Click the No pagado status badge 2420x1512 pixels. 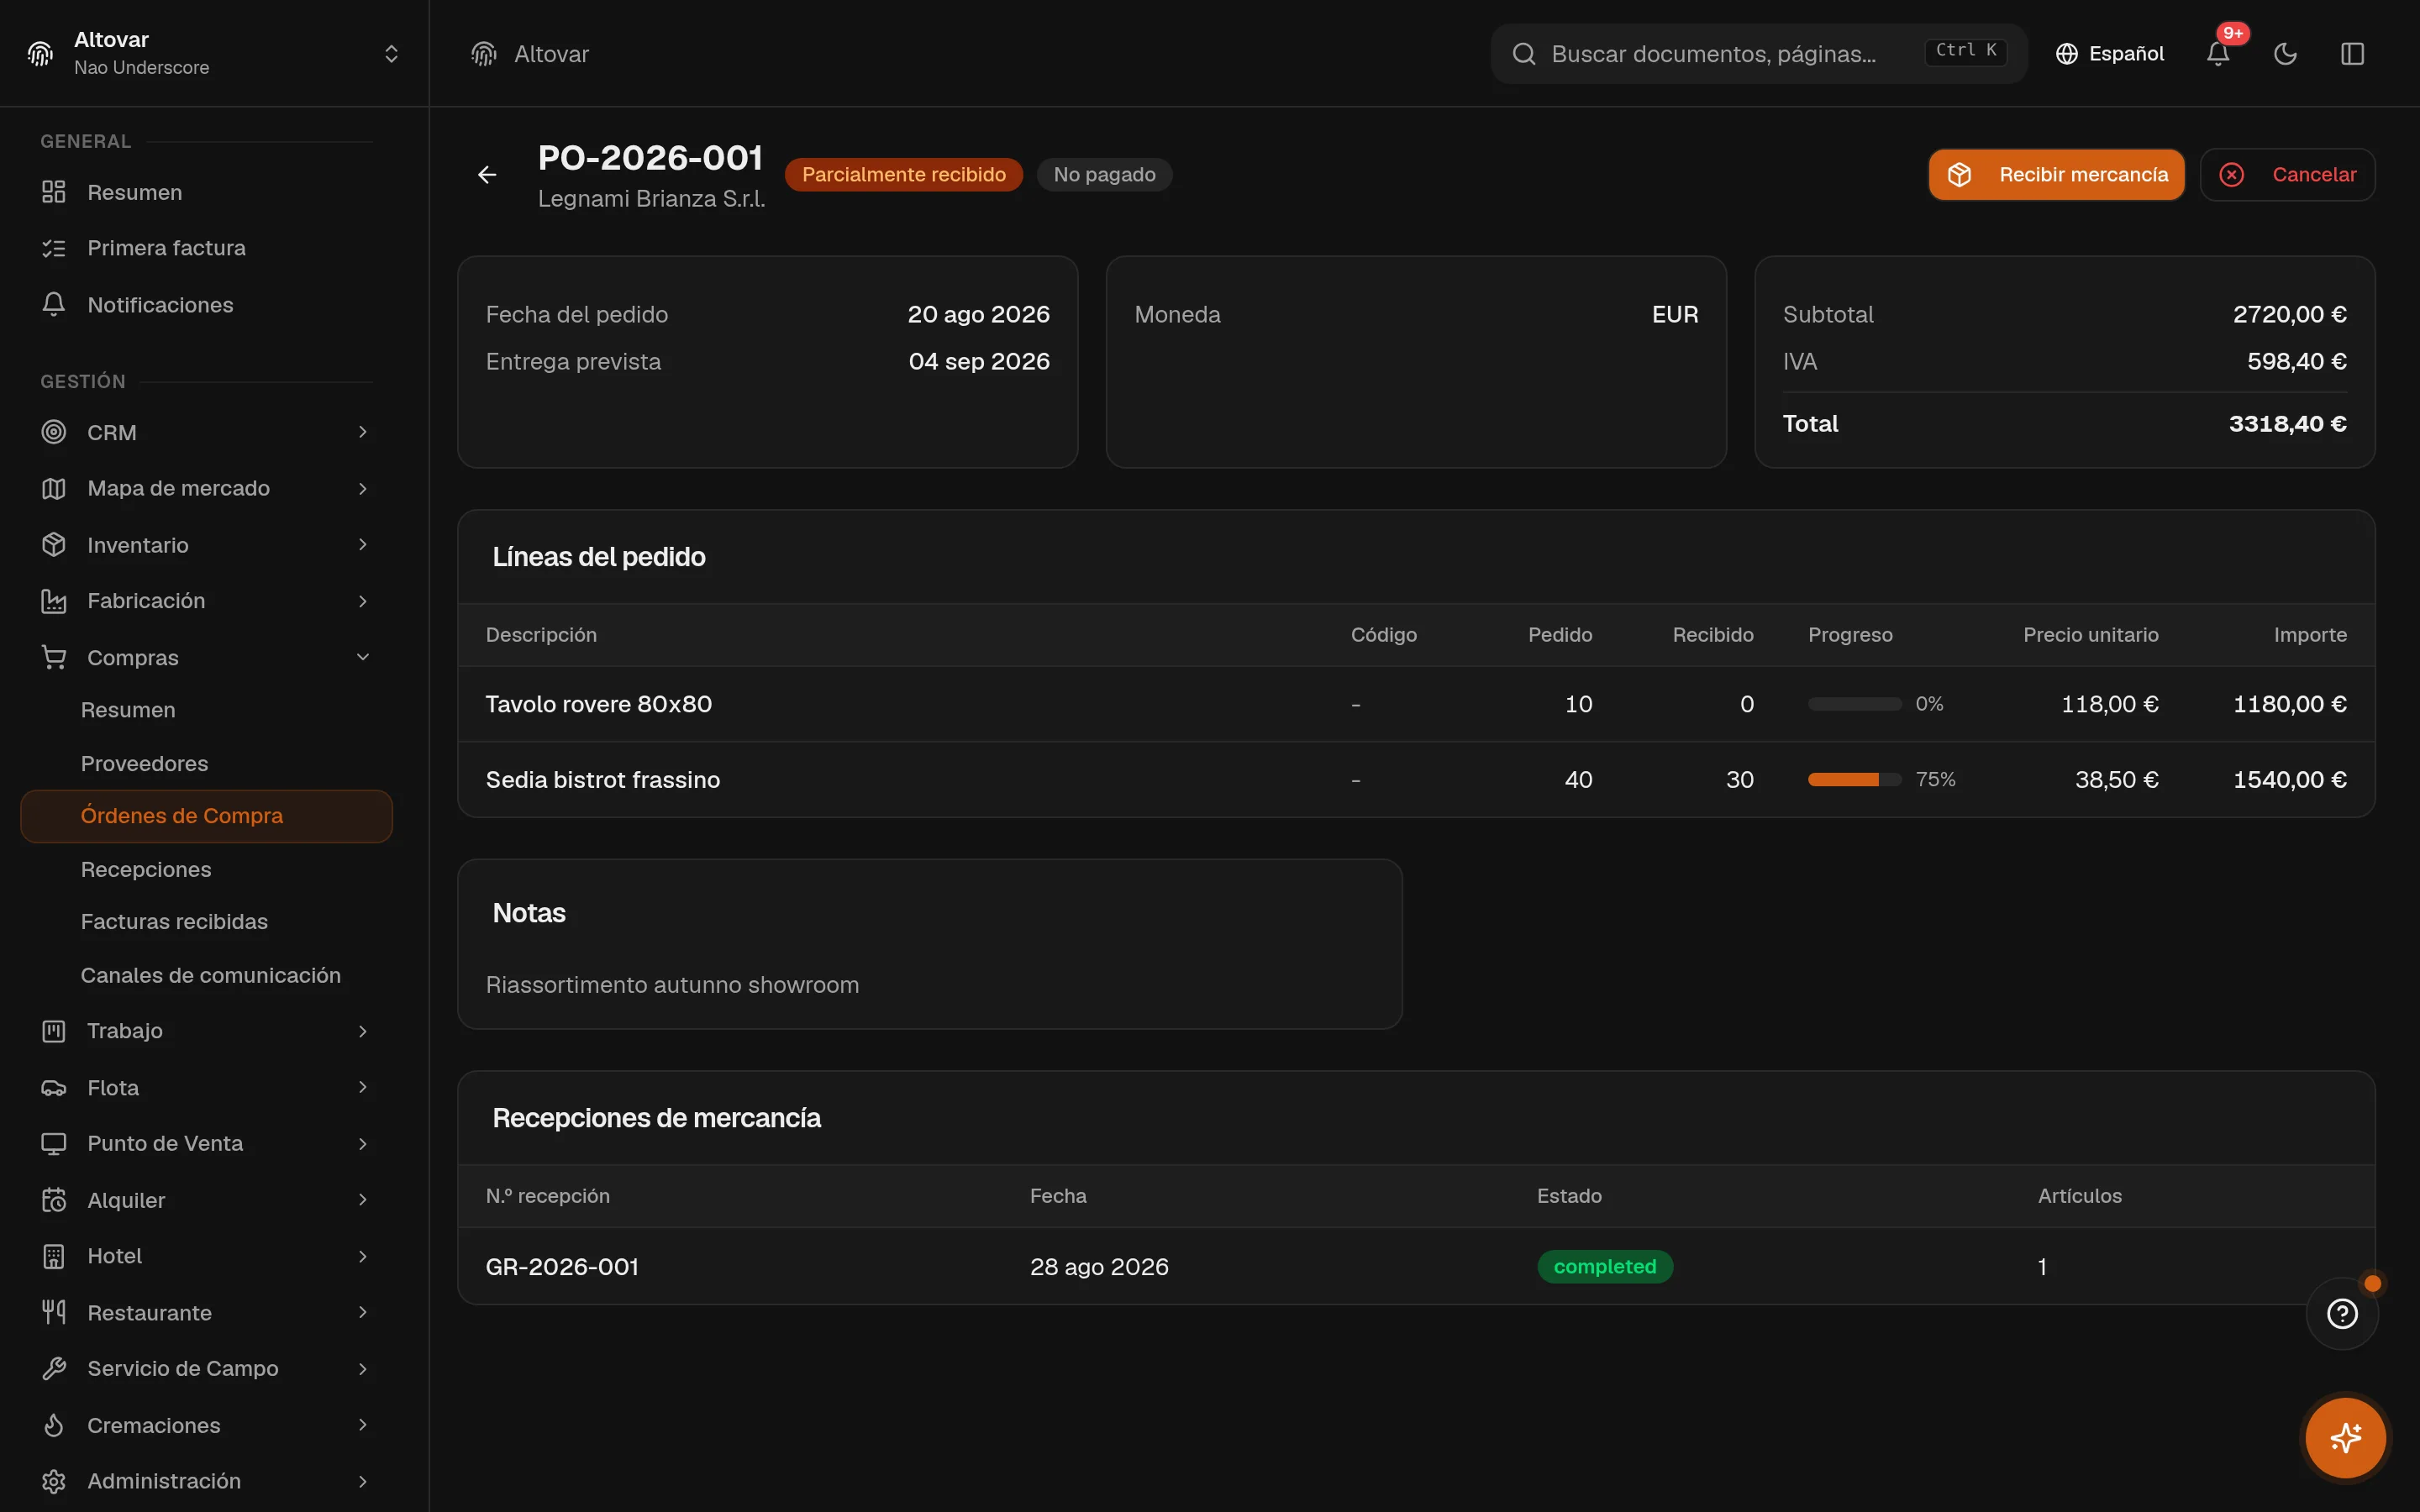click(x=1104, y=175)
